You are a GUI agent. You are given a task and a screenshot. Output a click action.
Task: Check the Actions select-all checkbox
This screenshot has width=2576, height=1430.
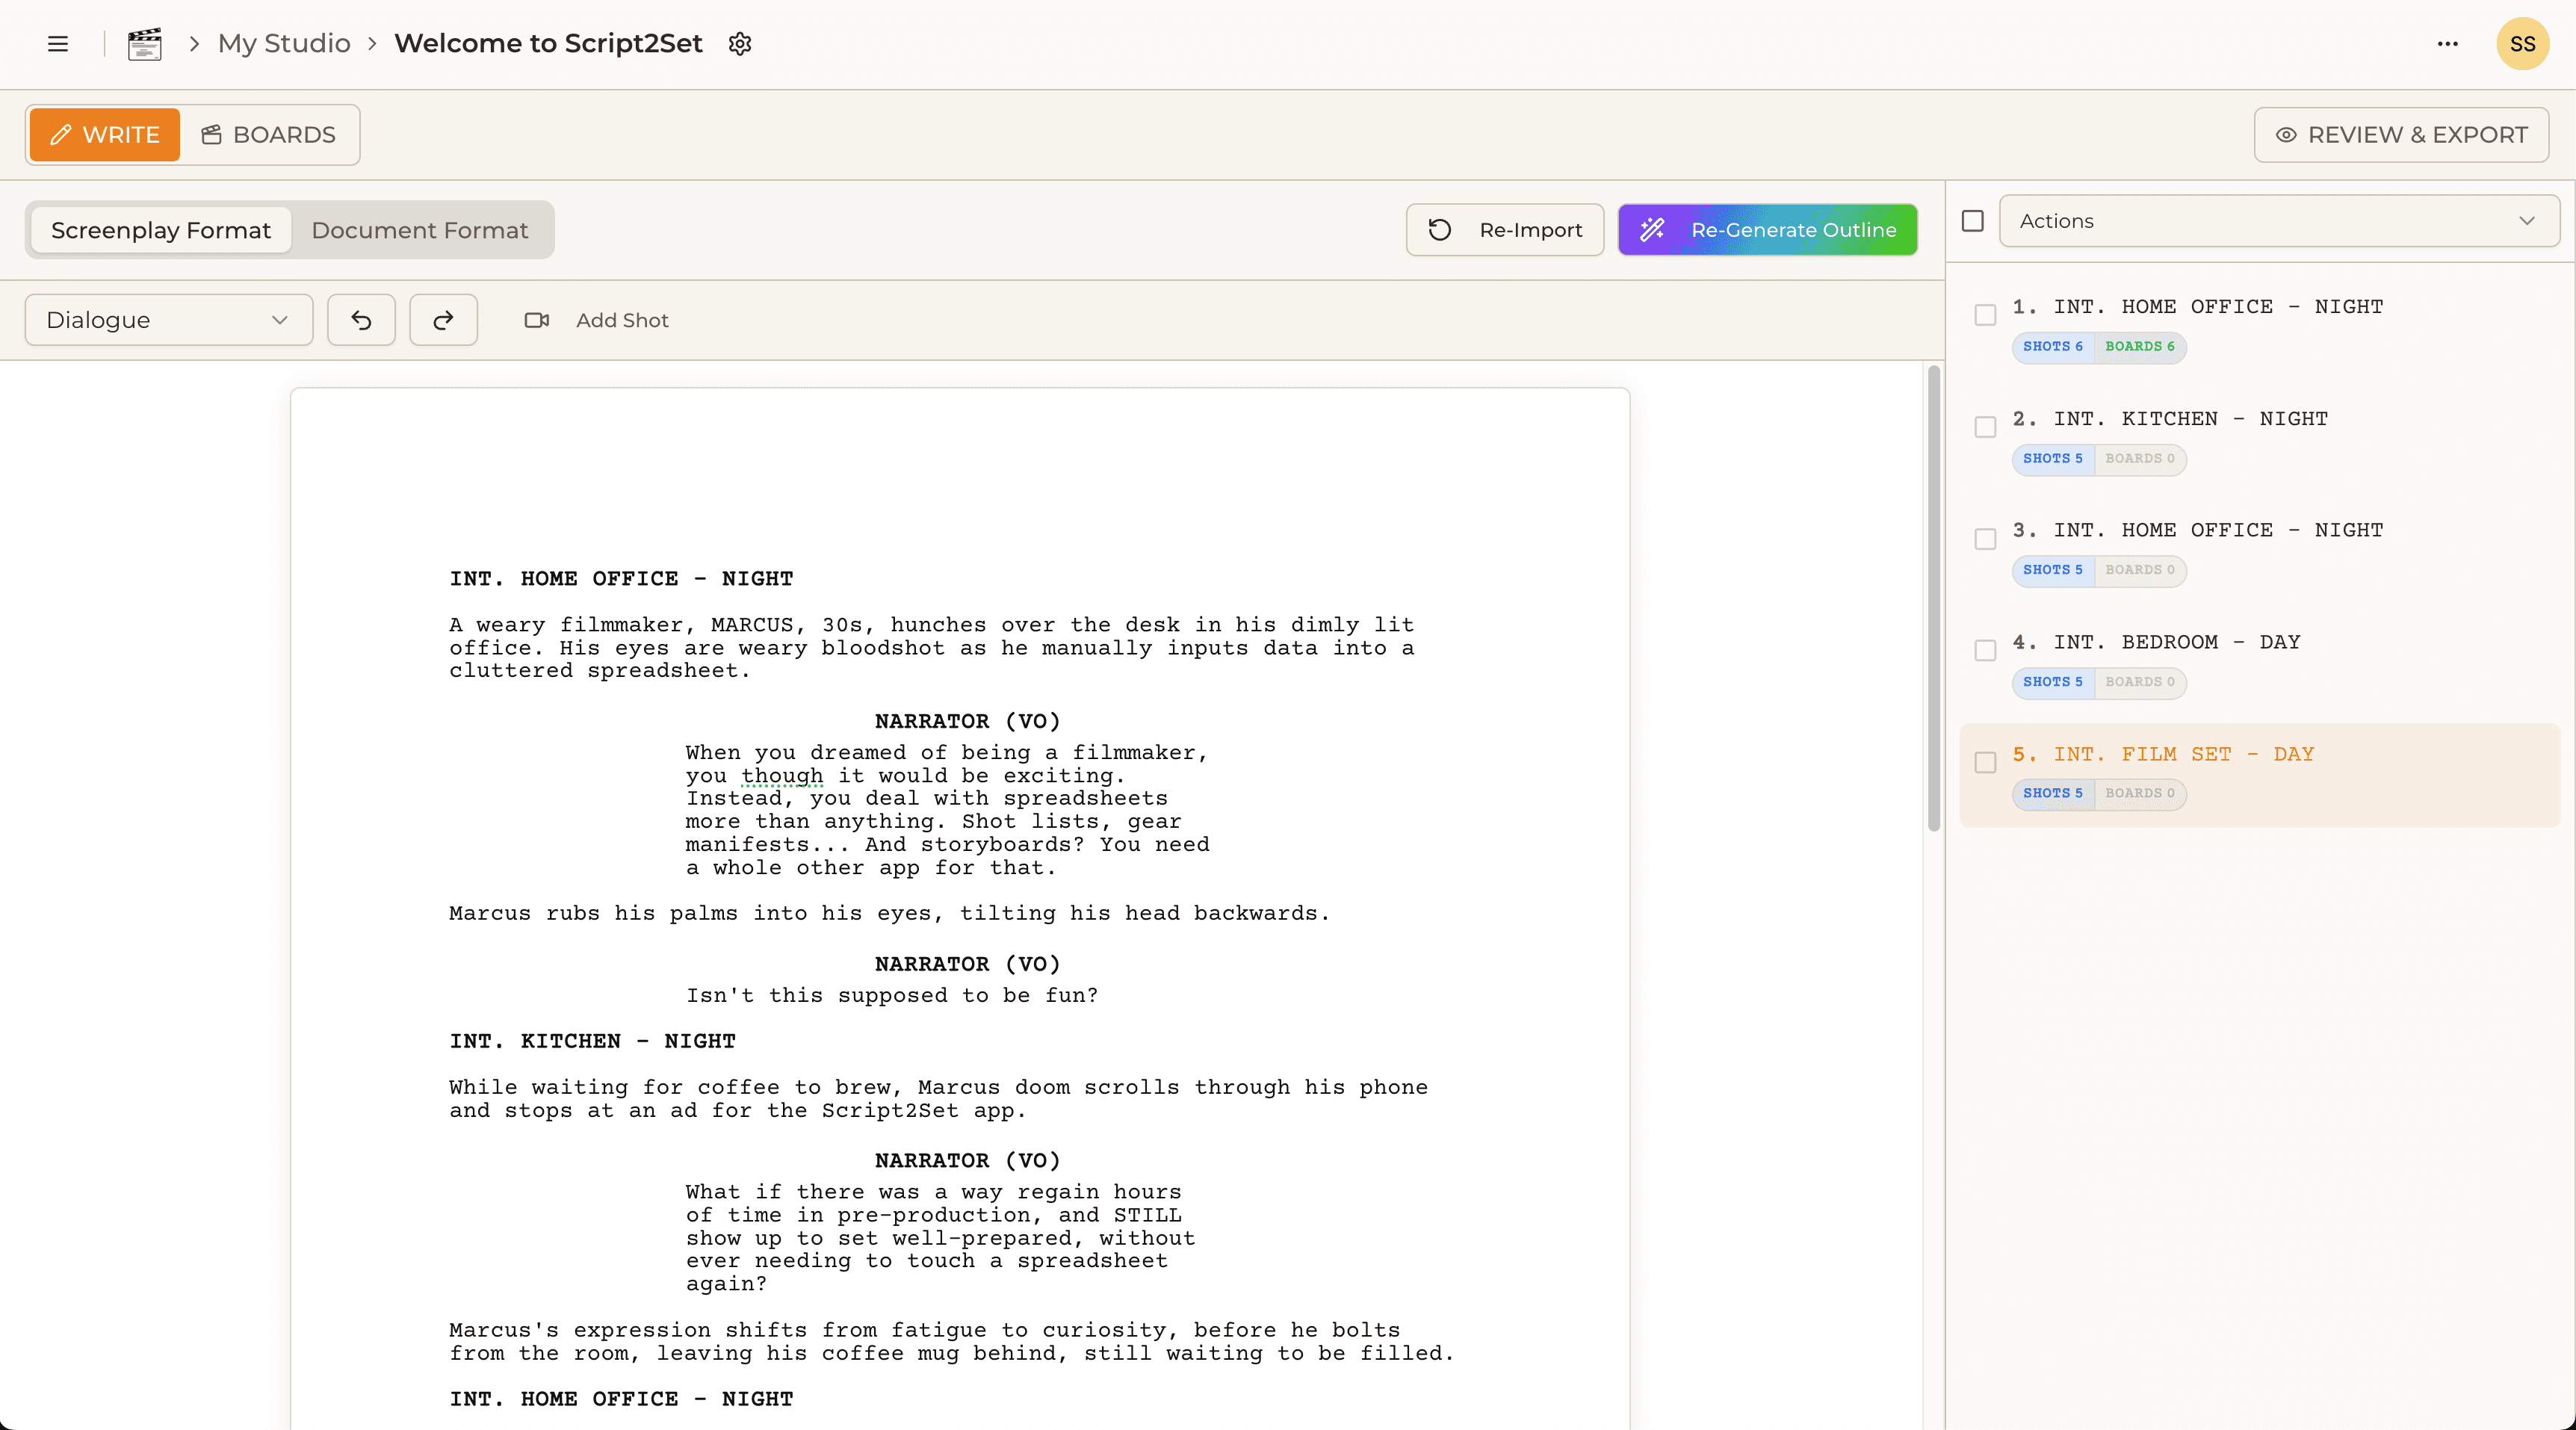[x=1973, y=220]
